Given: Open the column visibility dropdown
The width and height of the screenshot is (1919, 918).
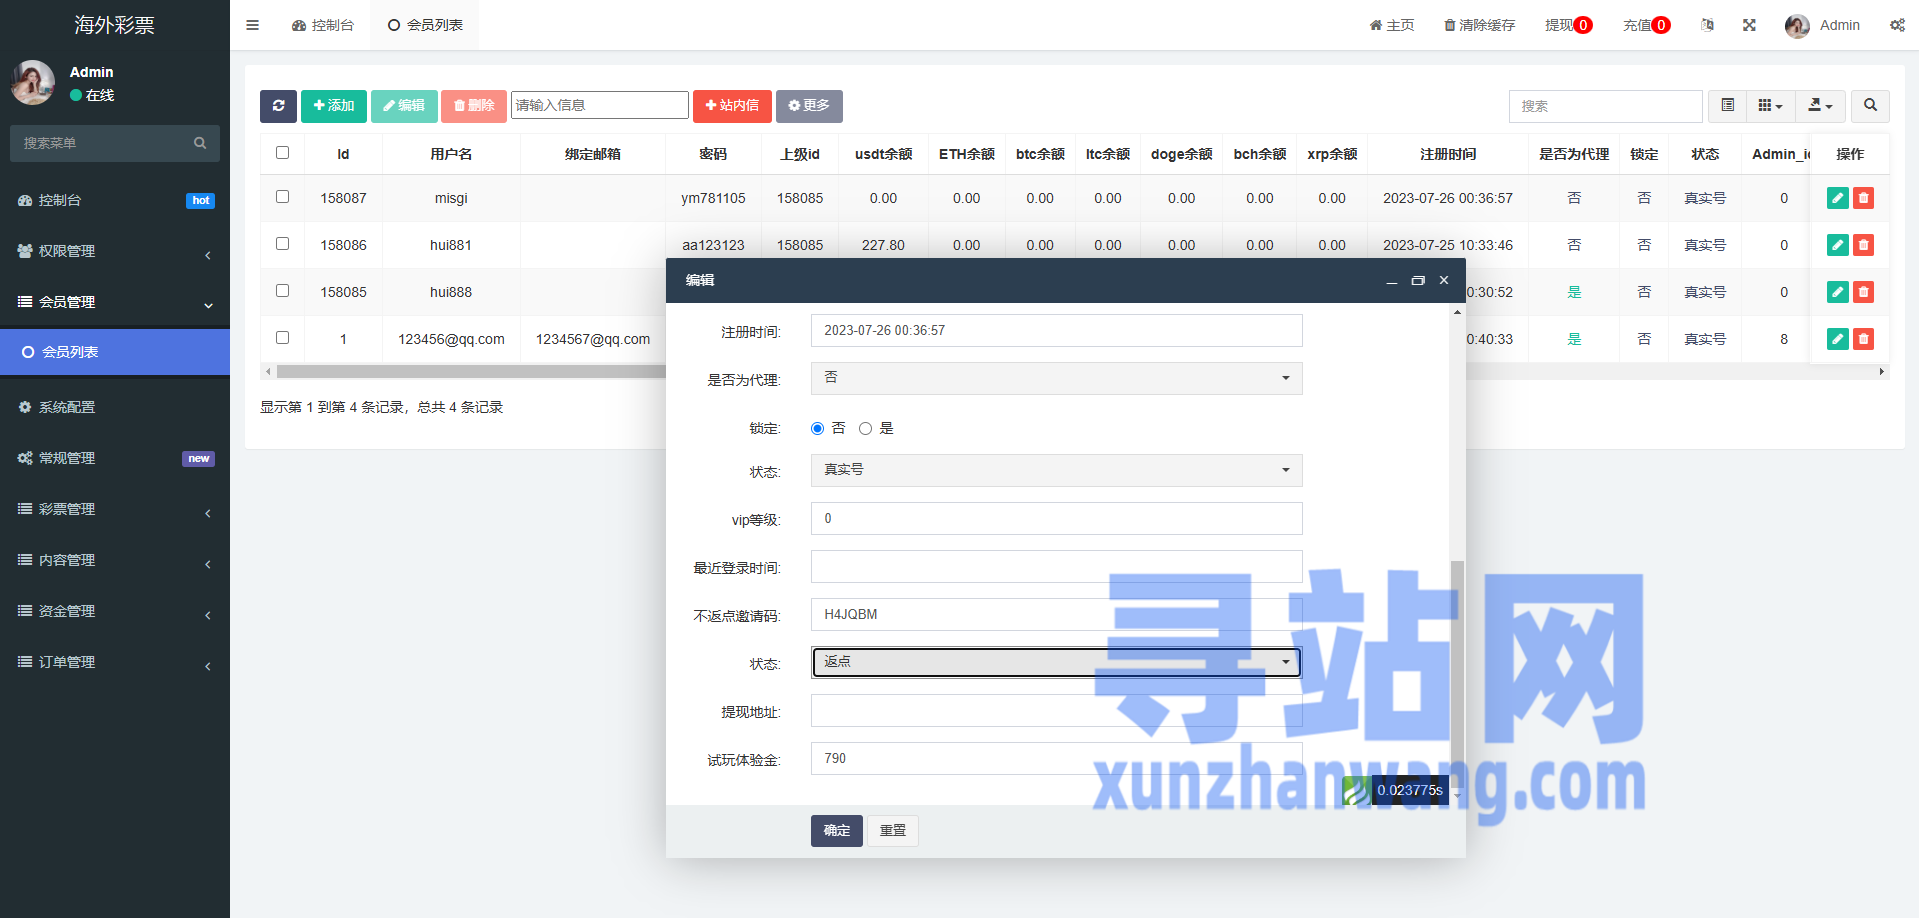Looking at the screenshot, I should click(x=1770, y=106).
